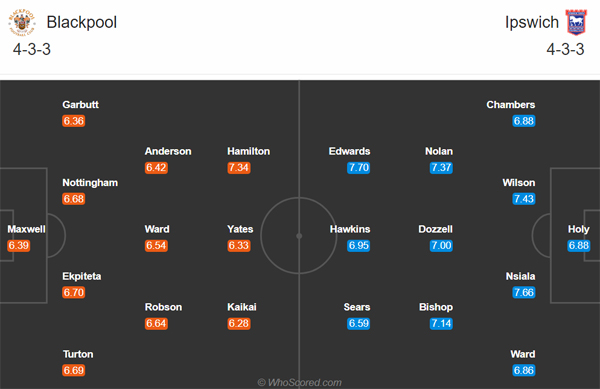The height and width of the screenshot is (389, 600).
Task: Select Hamilton's 7.34 rating badge
Action: pos(239,168)
